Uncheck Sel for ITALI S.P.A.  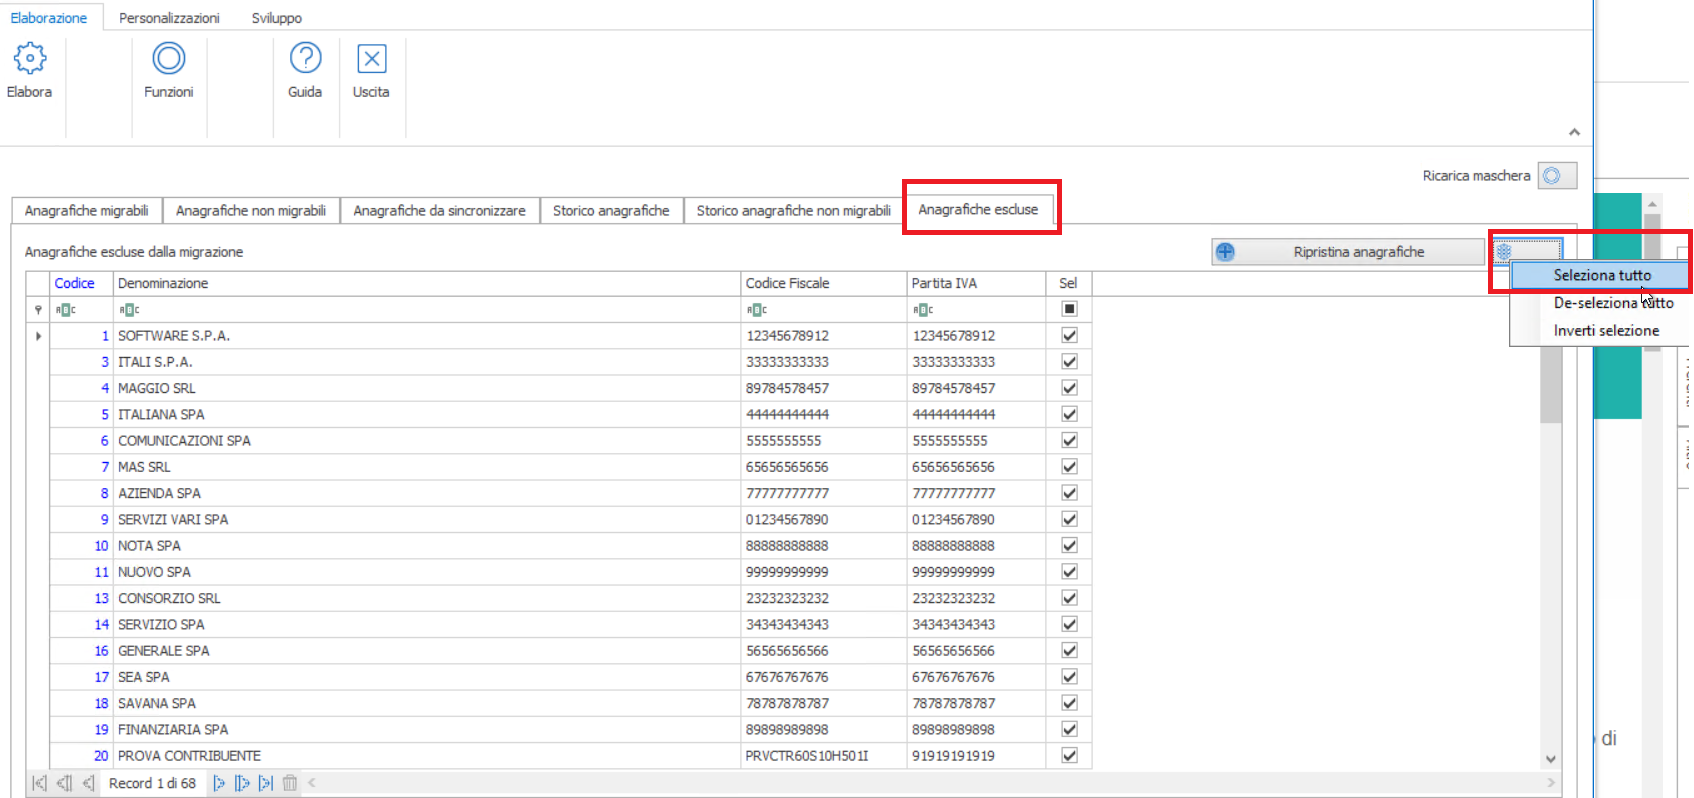pyautogui.click(x=1069, y=361)
